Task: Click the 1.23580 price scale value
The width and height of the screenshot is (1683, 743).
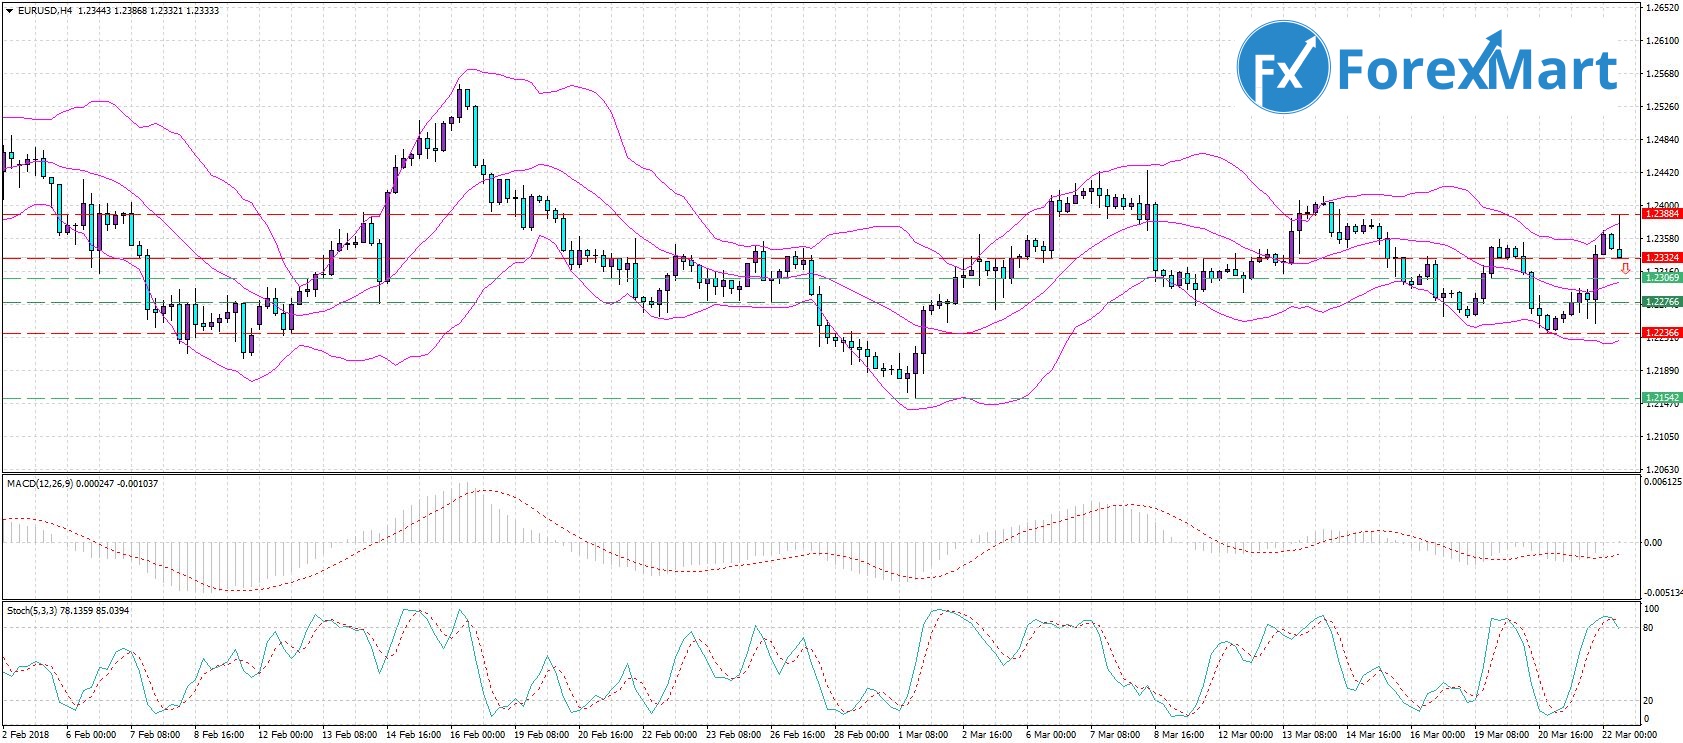Action: (1662, 239)
